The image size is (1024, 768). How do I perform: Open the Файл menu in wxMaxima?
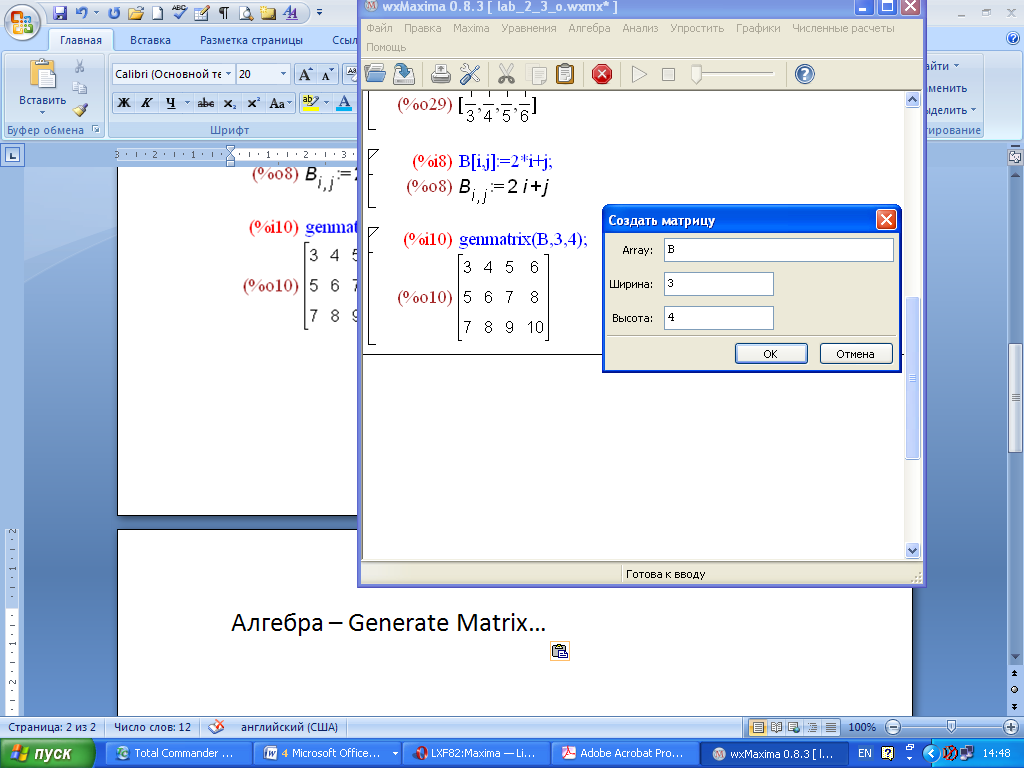[379, 28]
